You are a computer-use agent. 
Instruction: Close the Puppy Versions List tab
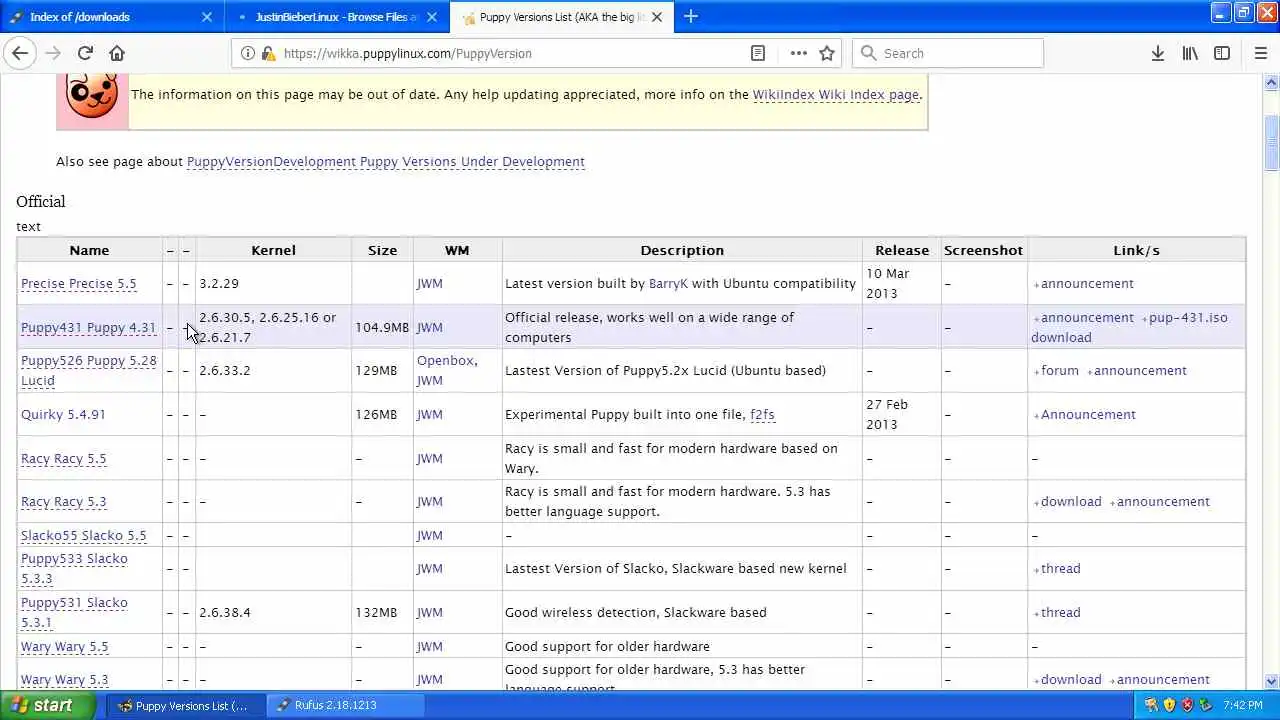(x=657, y=17)
